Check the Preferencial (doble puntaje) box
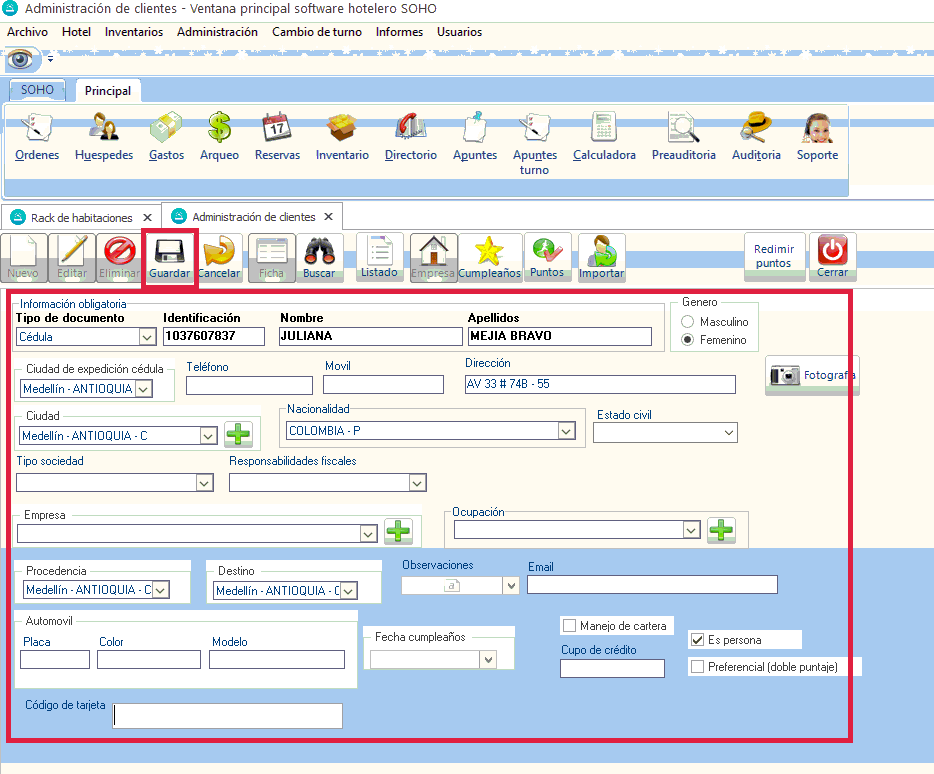 click(x=698, y=667)
